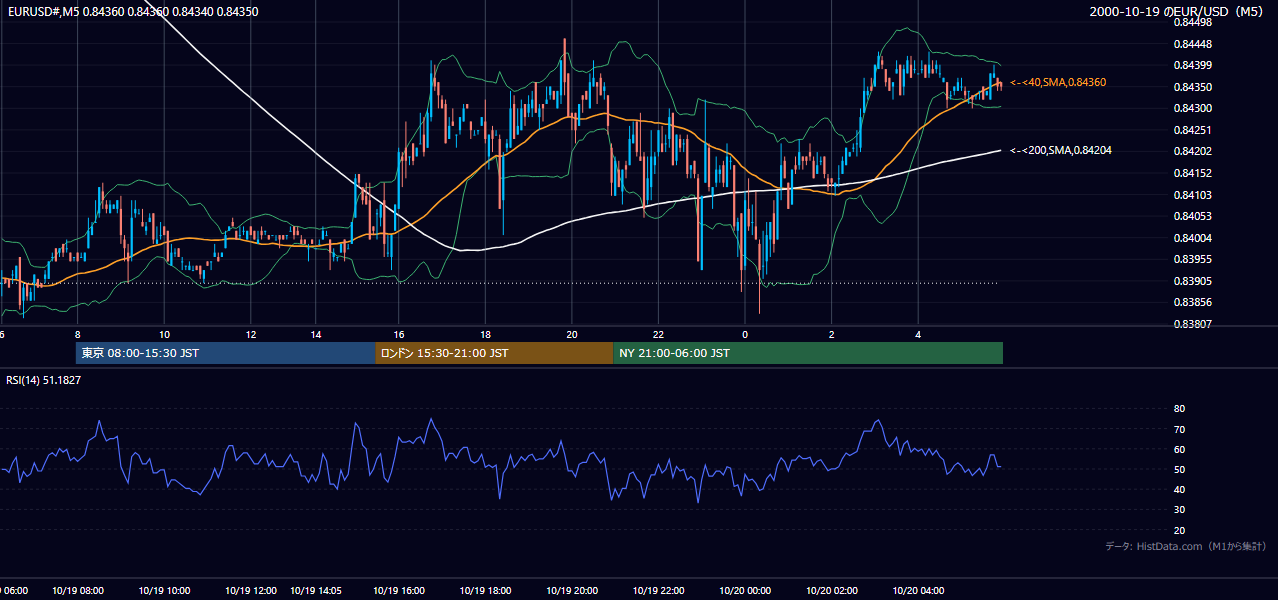Click price axis label 0.84152
The image size is (1278, 600).
click(x=1191, y=173)
